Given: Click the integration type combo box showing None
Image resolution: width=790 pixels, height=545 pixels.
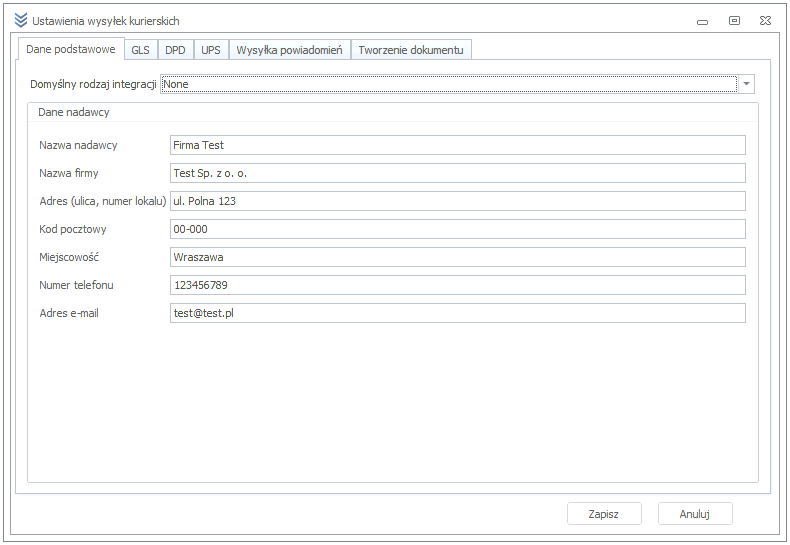Looking at the screenshot, I should [x=448, y=84].
